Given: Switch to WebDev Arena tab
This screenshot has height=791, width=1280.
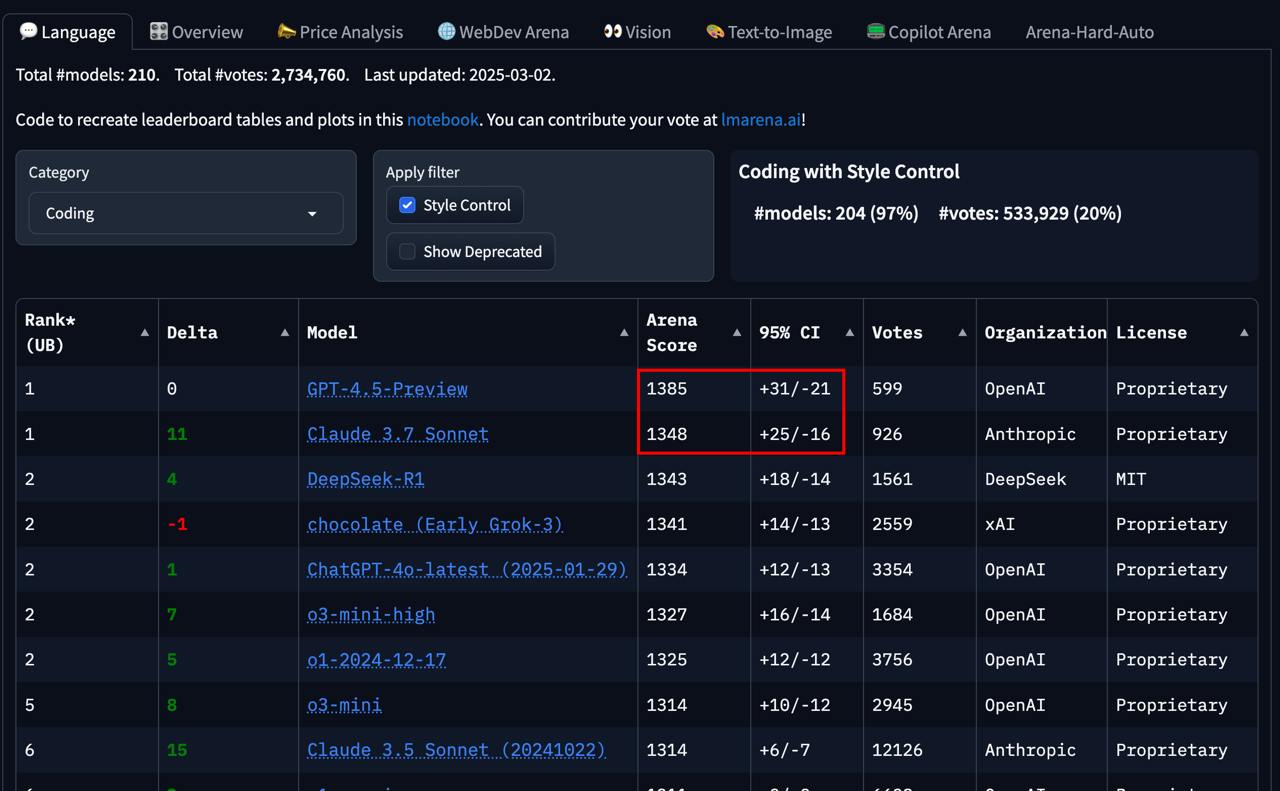Looking at the screenshot, I should point(503,32).
